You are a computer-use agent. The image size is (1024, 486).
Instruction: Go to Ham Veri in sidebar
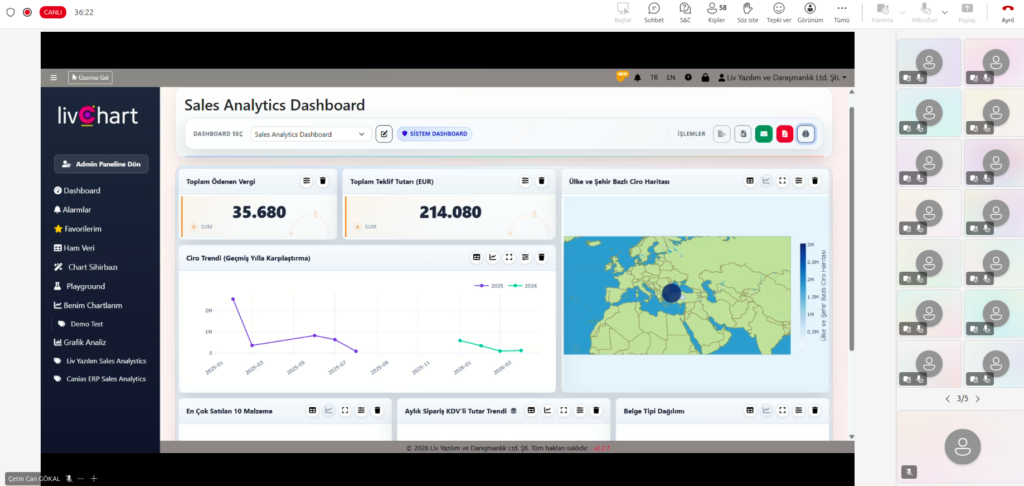tap(79, 248)
